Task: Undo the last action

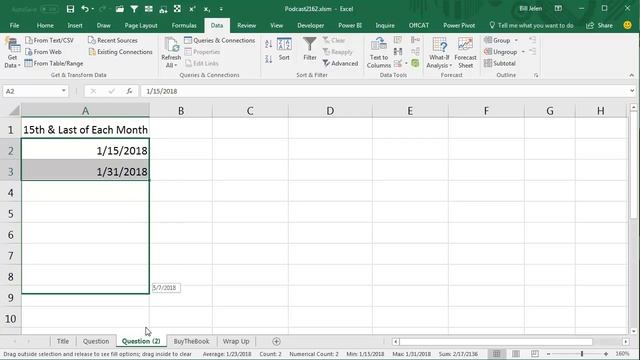Action: click(x=85, y=9)
